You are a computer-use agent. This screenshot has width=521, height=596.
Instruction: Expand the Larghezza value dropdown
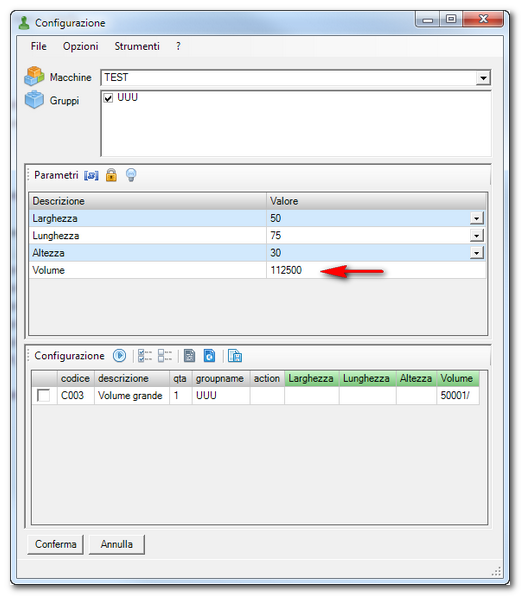[477, 219]
